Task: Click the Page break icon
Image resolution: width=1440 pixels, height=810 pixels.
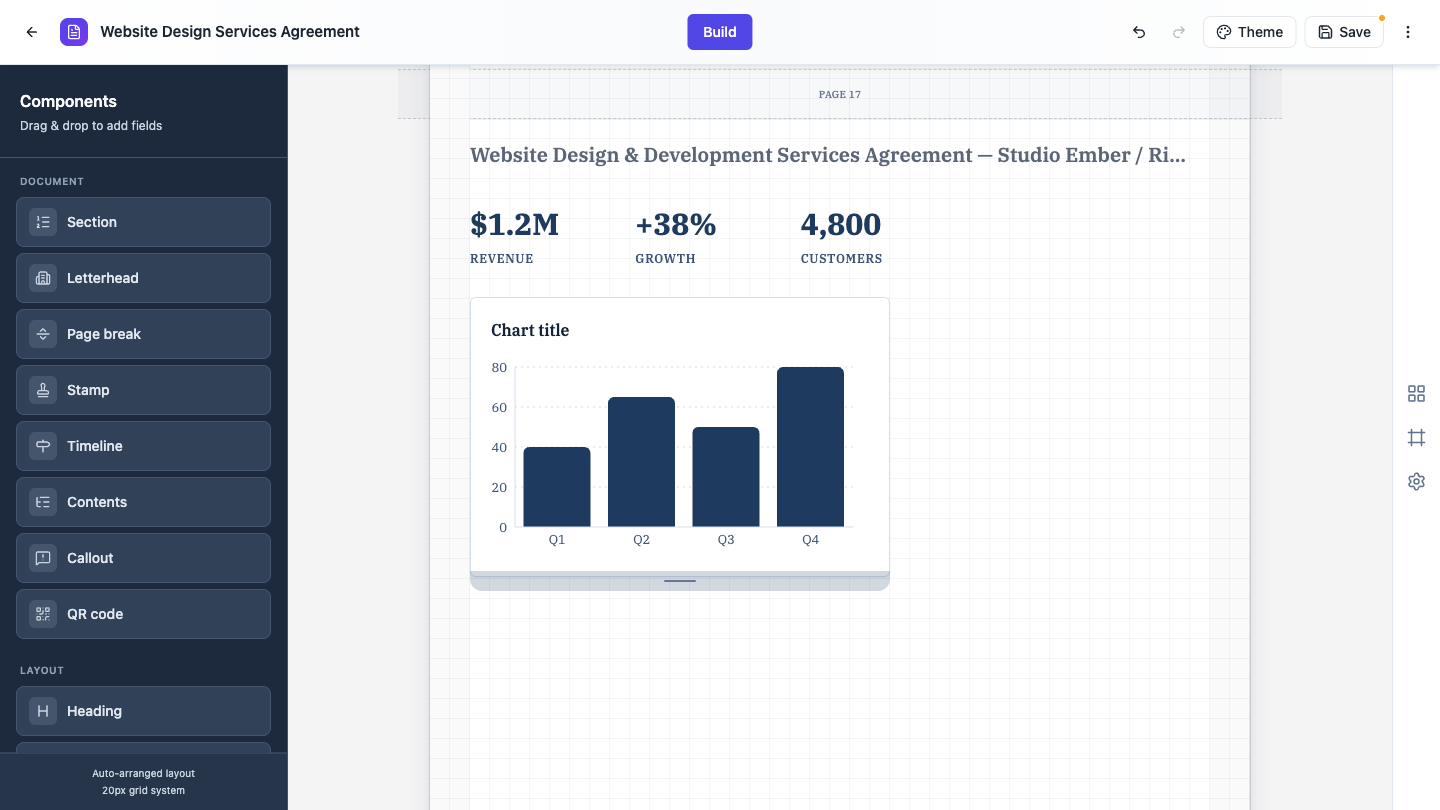Action: point(43,334)
